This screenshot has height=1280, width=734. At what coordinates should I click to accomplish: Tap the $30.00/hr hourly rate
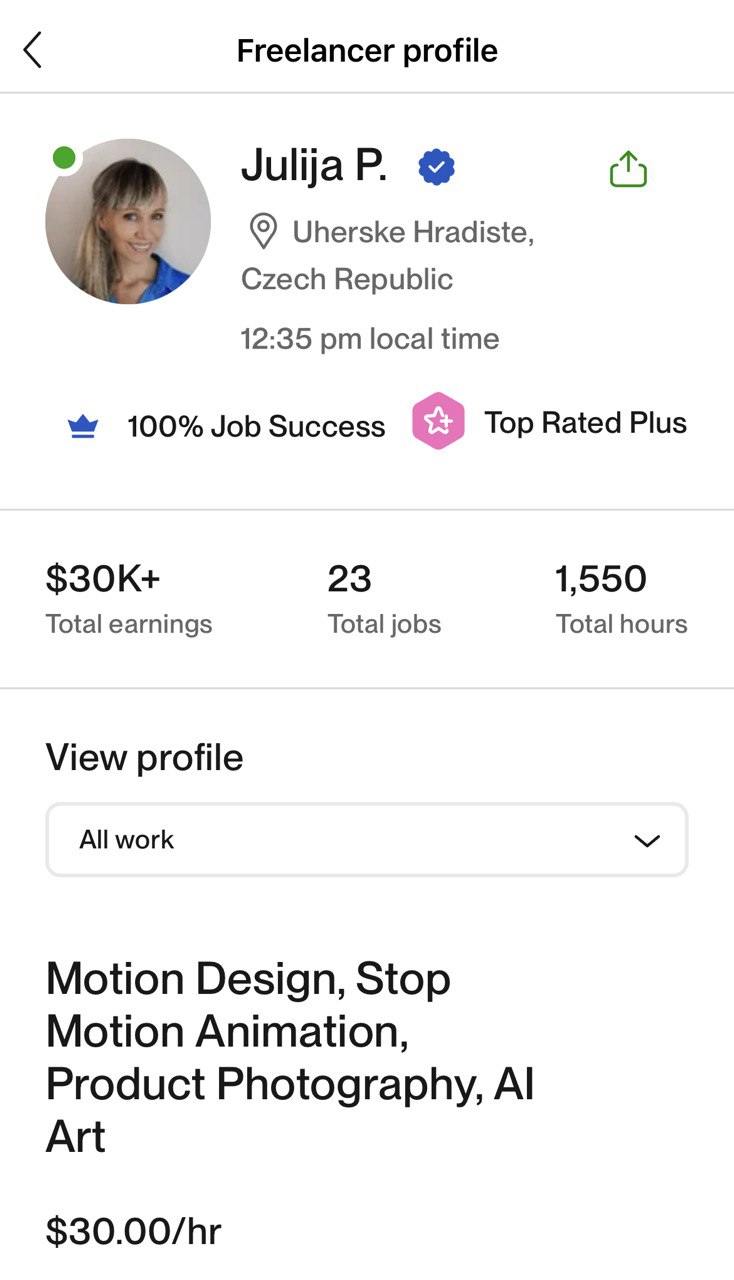[133, 1232]
